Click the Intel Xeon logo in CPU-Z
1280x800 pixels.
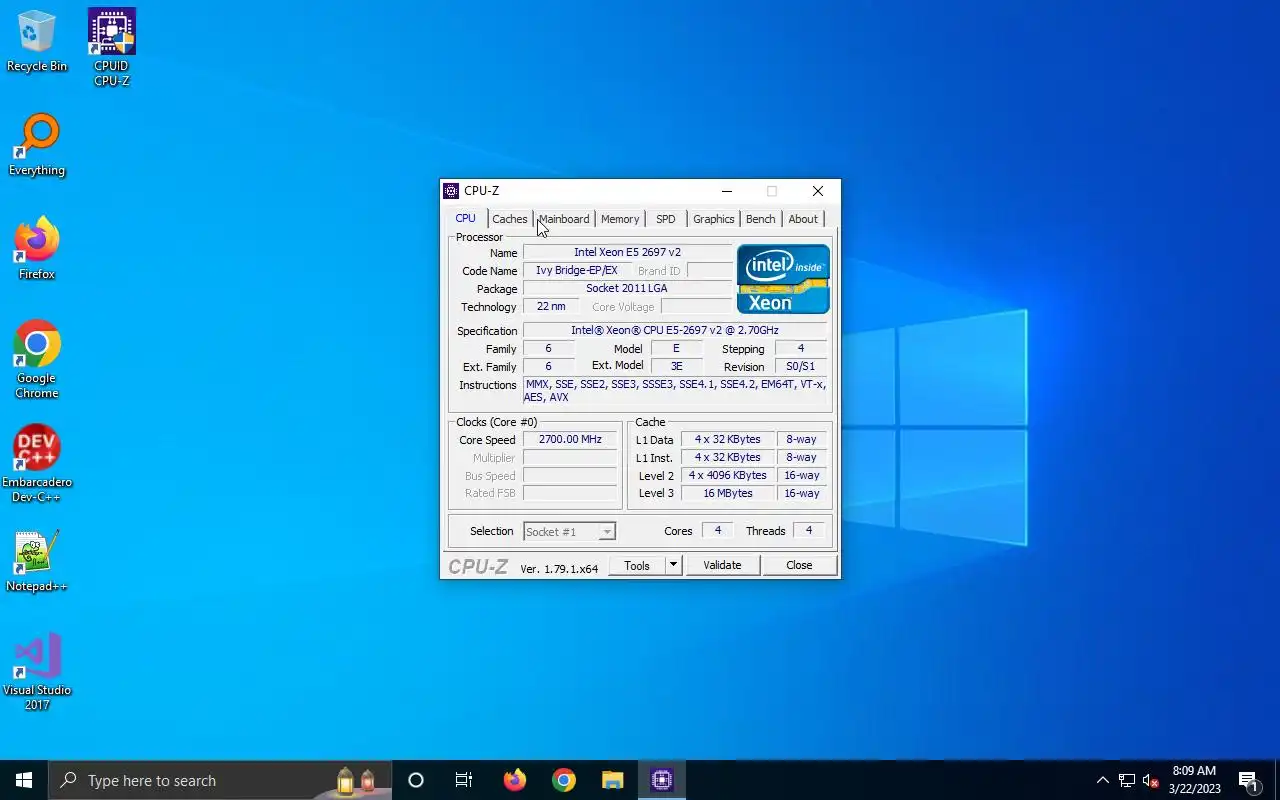[783, 279]
